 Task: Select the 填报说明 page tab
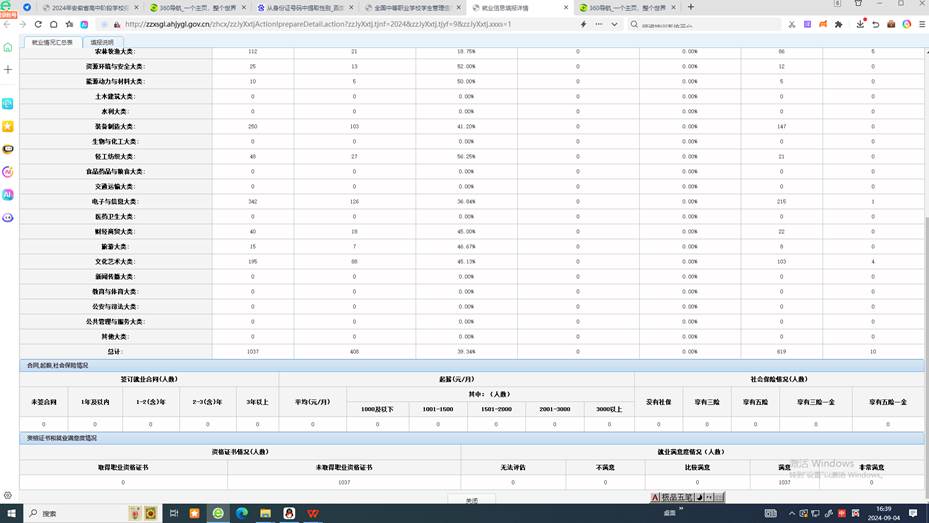(102, 43)
